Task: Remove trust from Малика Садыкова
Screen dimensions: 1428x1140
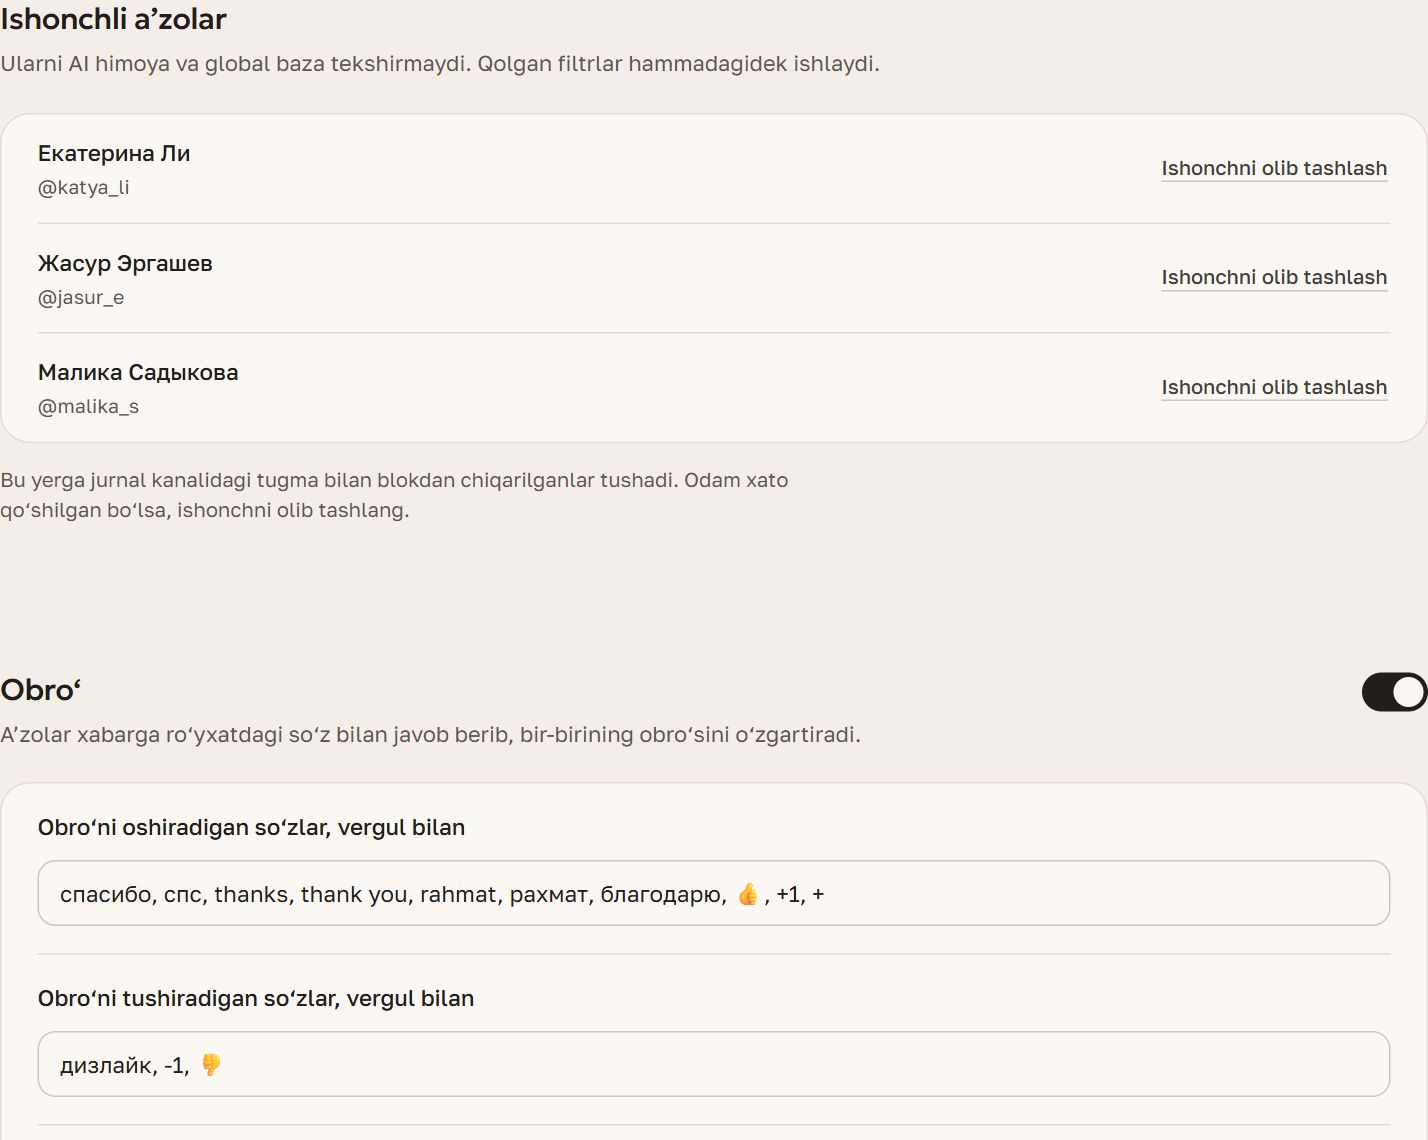Action: pos(1274,387)
